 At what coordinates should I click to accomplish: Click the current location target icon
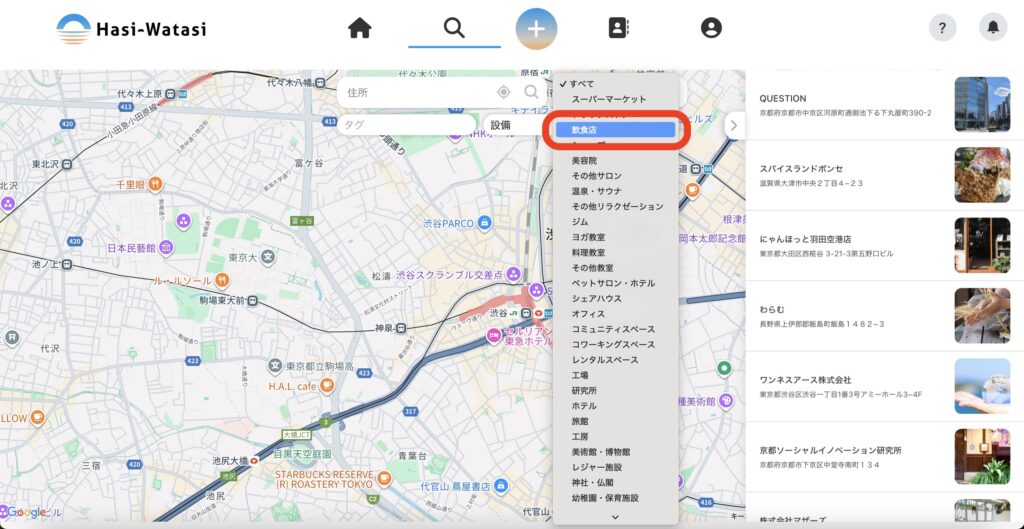504,93
